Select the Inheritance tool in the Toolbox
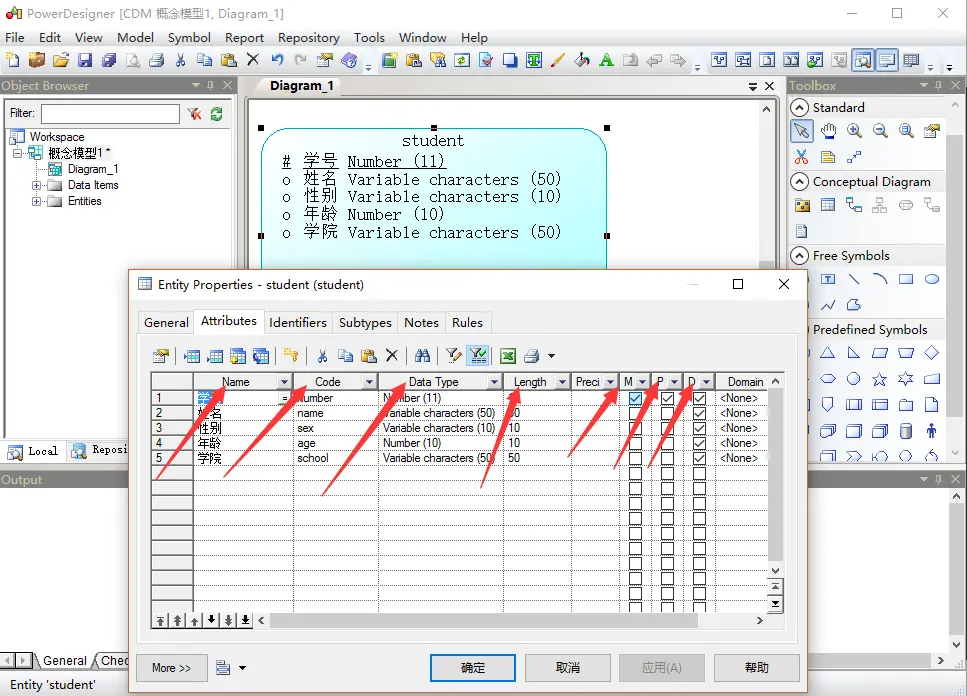This screenshot has height=696, width=967. (879, 205)
